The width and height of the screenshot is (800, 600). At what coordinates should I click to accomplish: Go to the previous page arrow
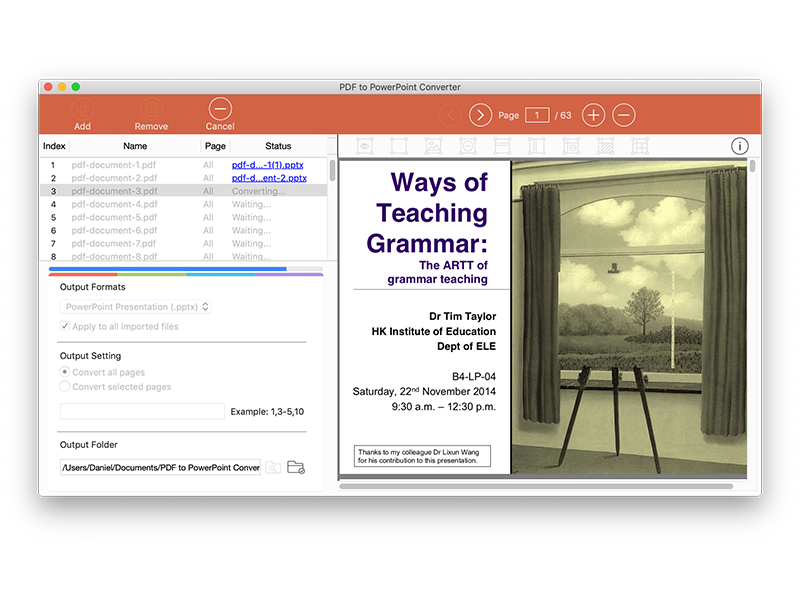[450, 115]
